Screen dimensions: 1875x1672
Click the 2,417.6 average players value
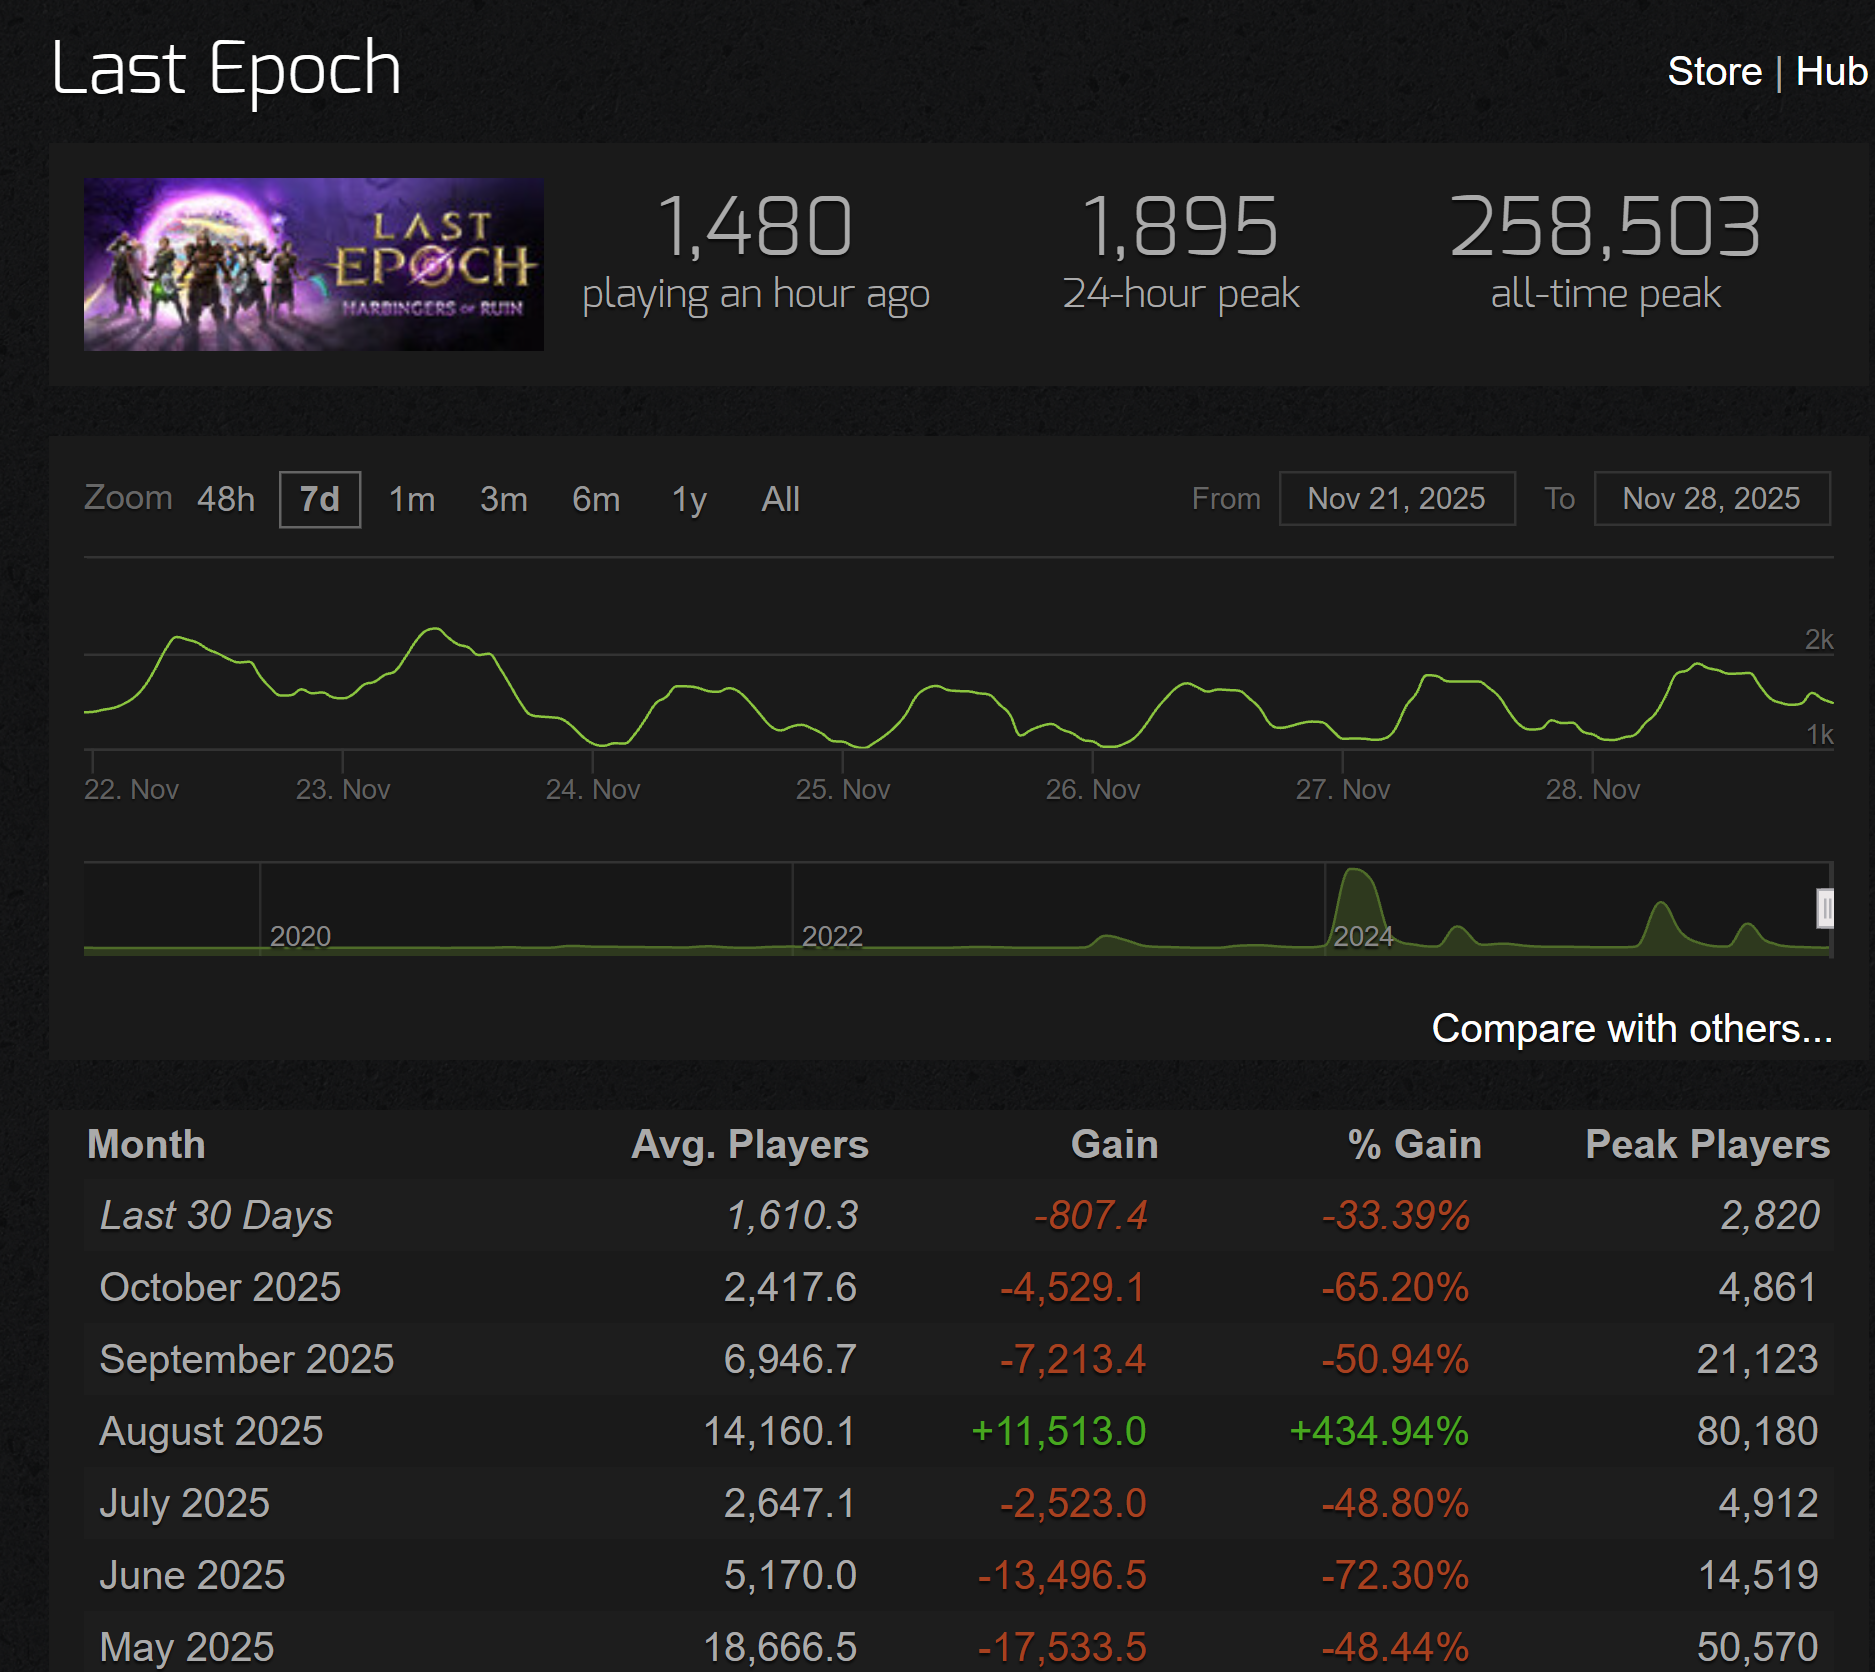click(790, 1287)
